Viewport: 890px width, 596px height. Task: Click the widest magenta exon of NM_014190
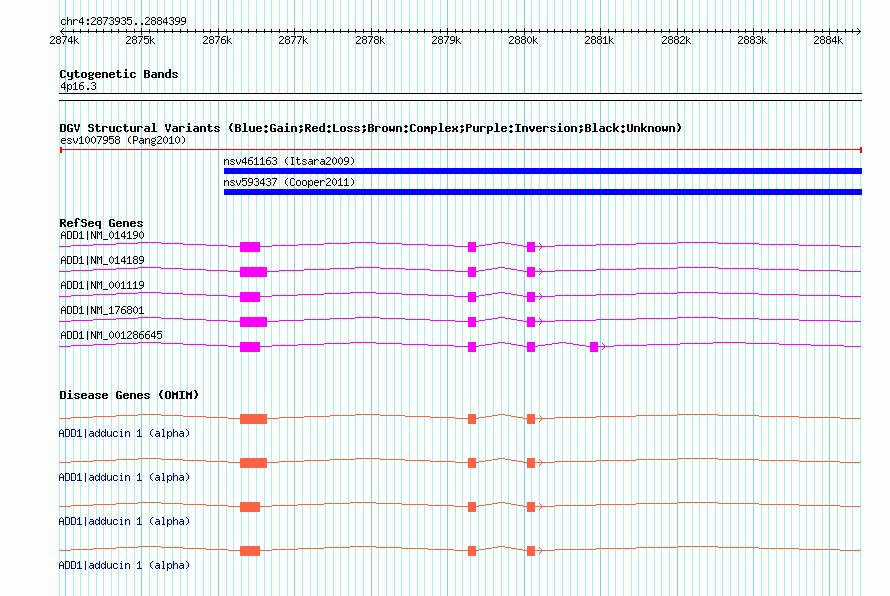point(250,247)
